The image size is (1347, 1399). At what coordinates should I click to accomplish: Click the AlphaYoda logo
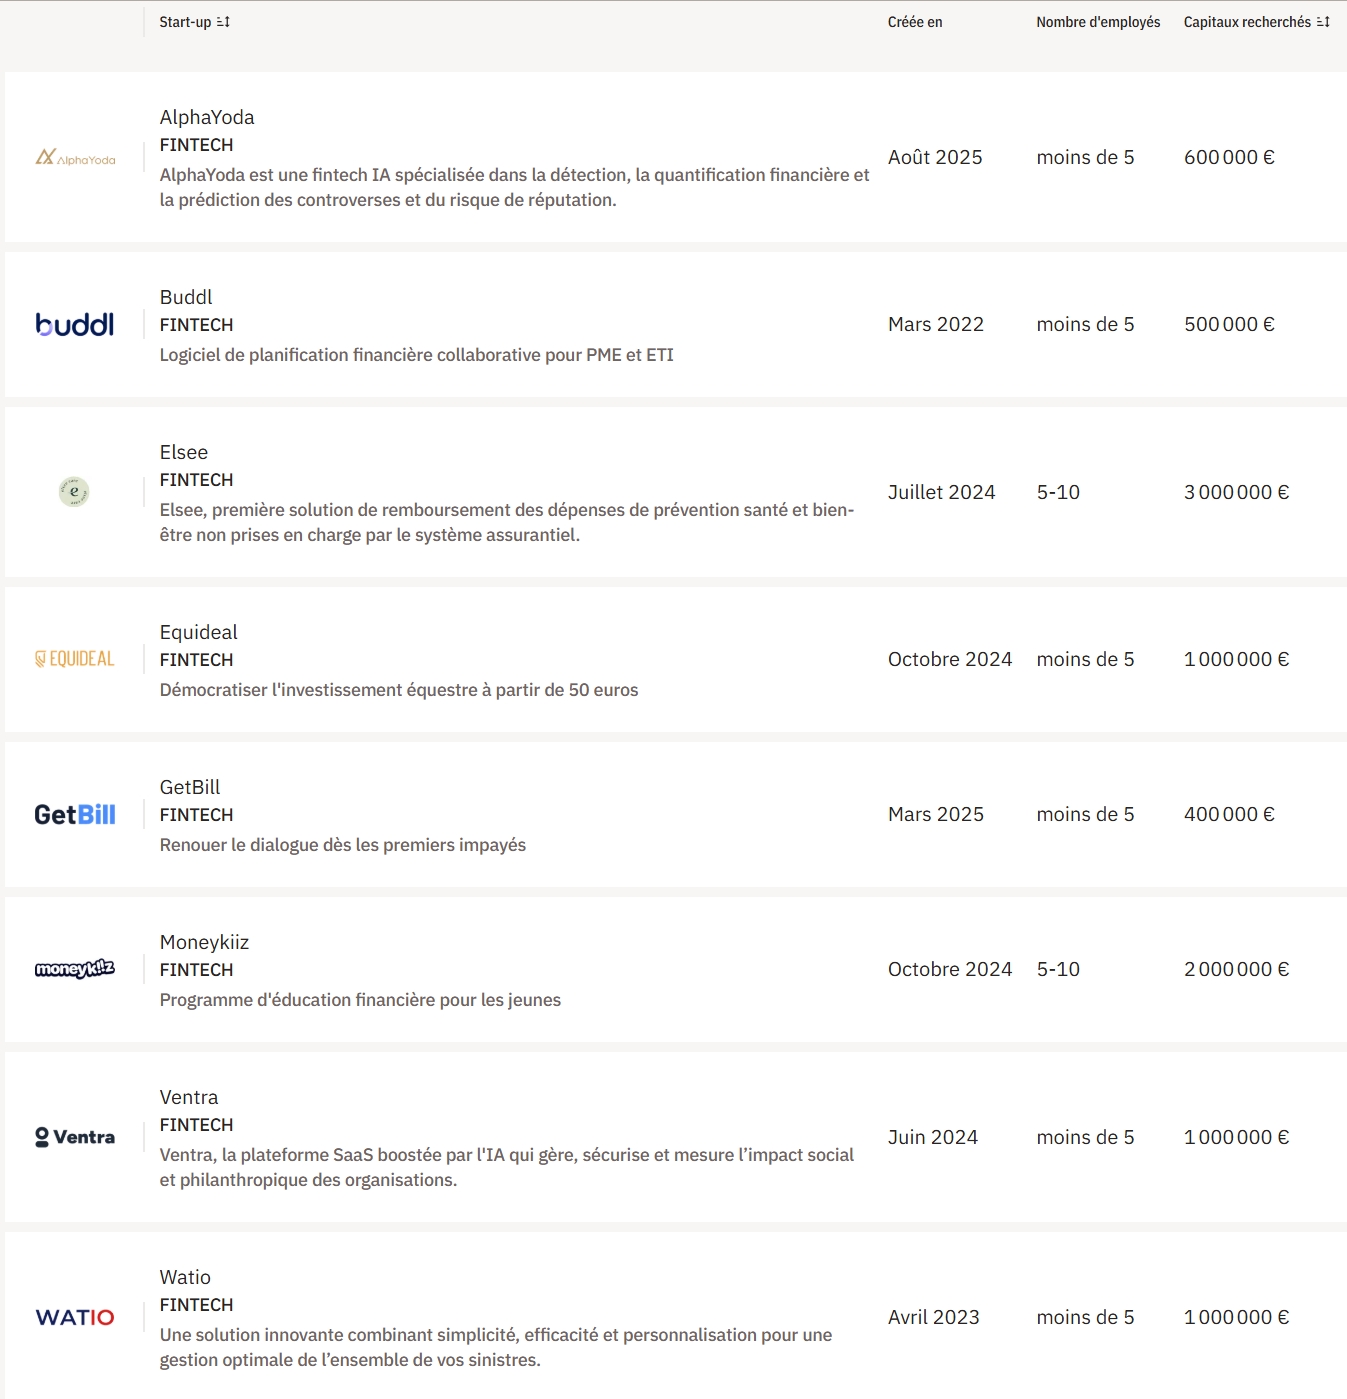(x=75, y=158)
